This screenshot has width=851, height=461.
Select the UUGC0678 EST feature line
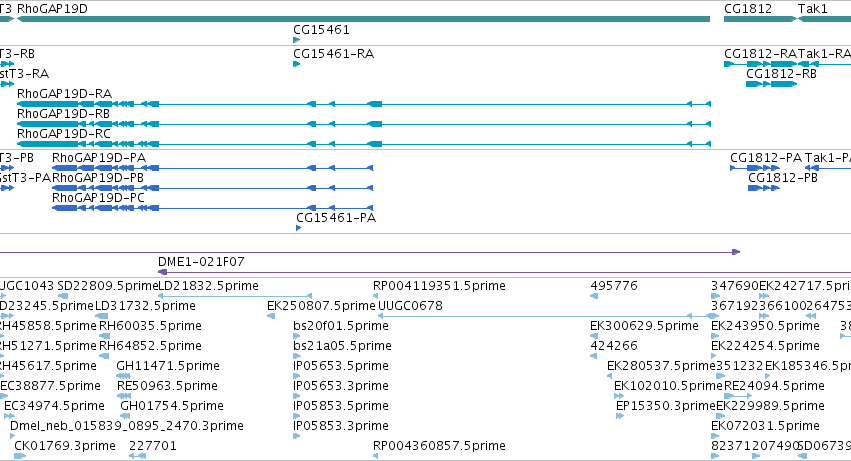549,316
